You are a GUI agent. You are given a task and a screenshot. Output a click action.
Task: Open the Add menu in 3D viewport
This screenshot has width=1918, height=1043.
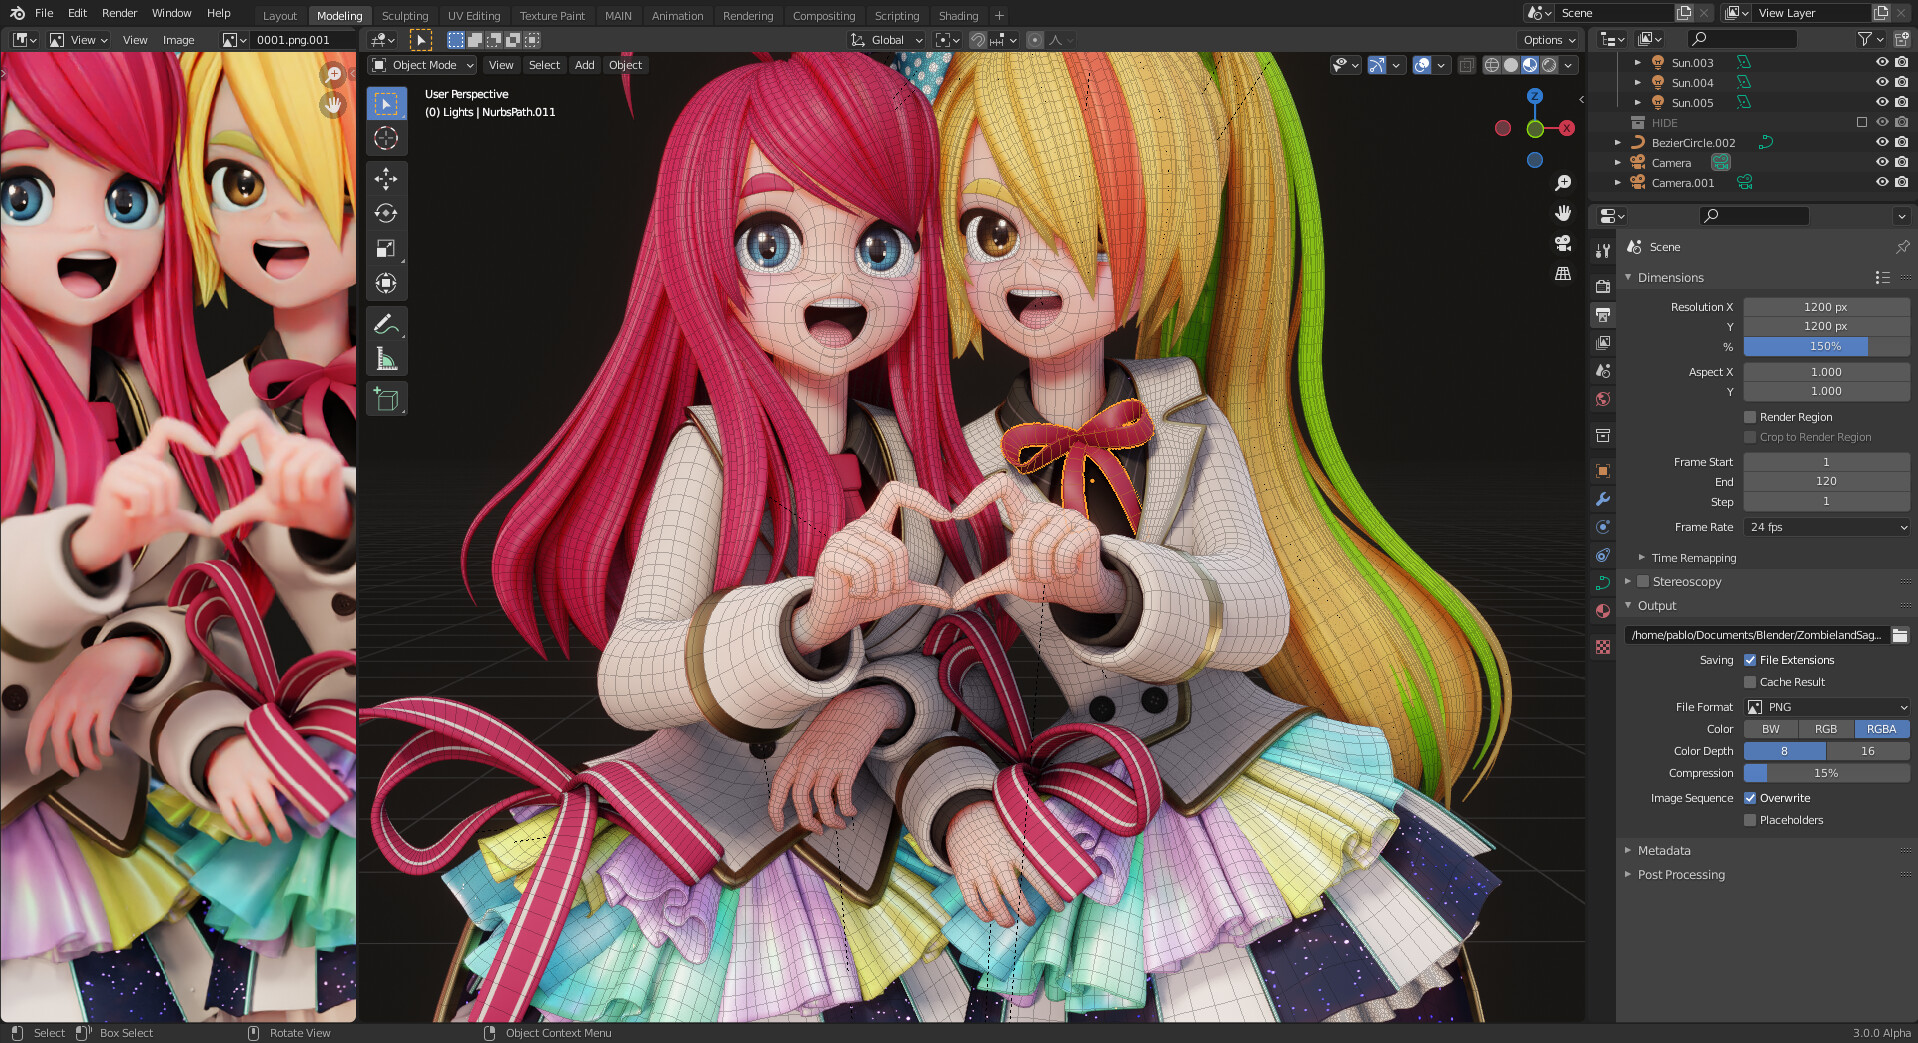[x=585, y=65]
